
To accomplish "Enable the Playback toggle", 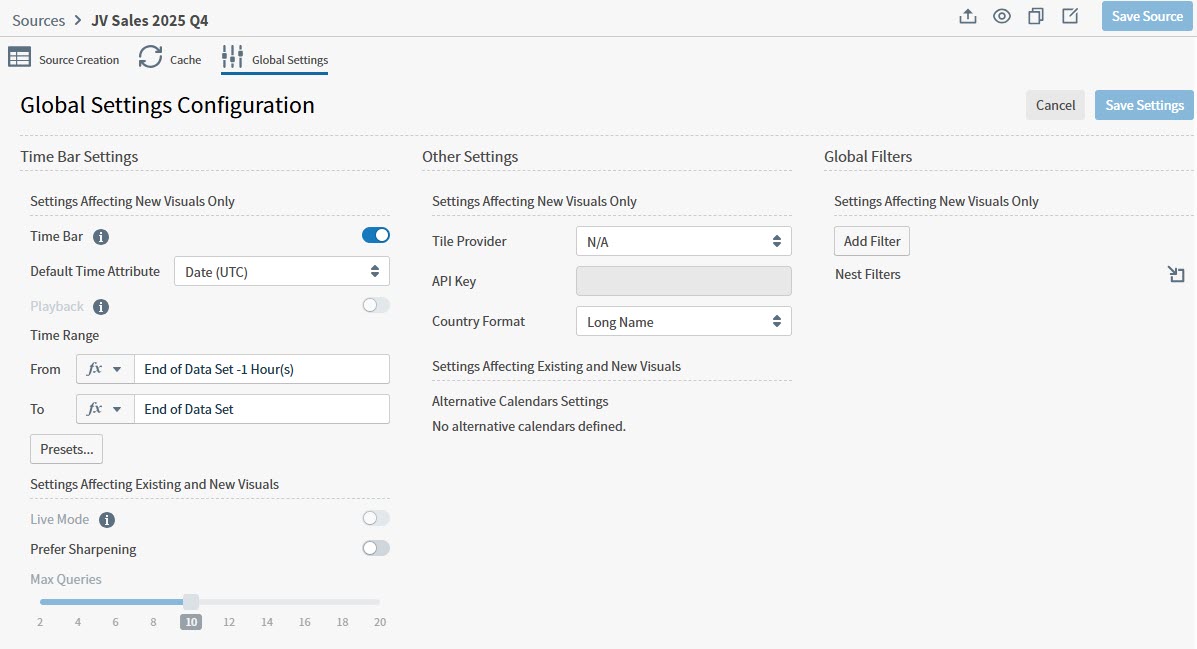I will 376,306.
